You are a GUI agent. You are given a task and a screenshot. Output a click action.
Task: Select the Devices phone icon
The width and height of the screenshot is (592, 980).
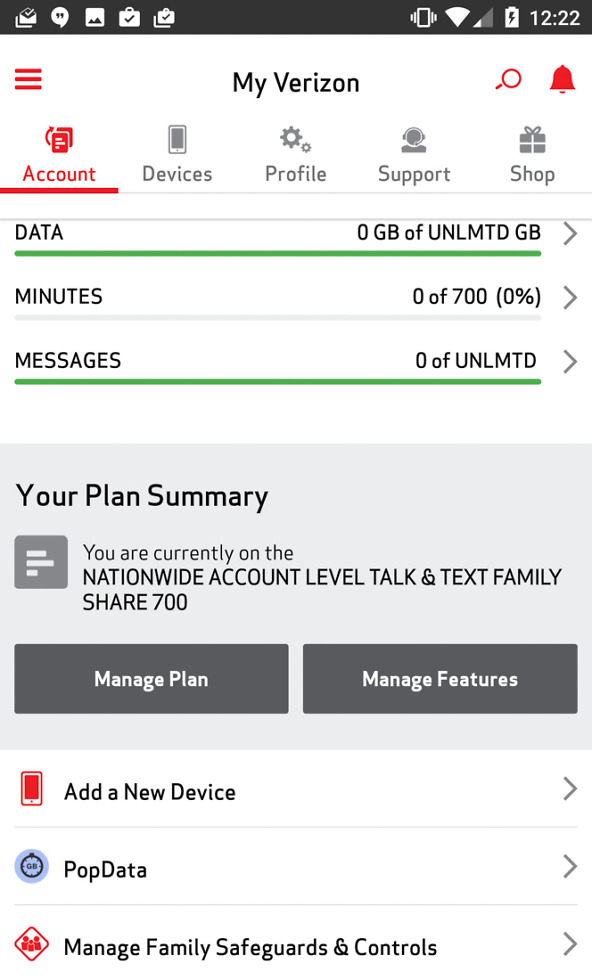177,140
